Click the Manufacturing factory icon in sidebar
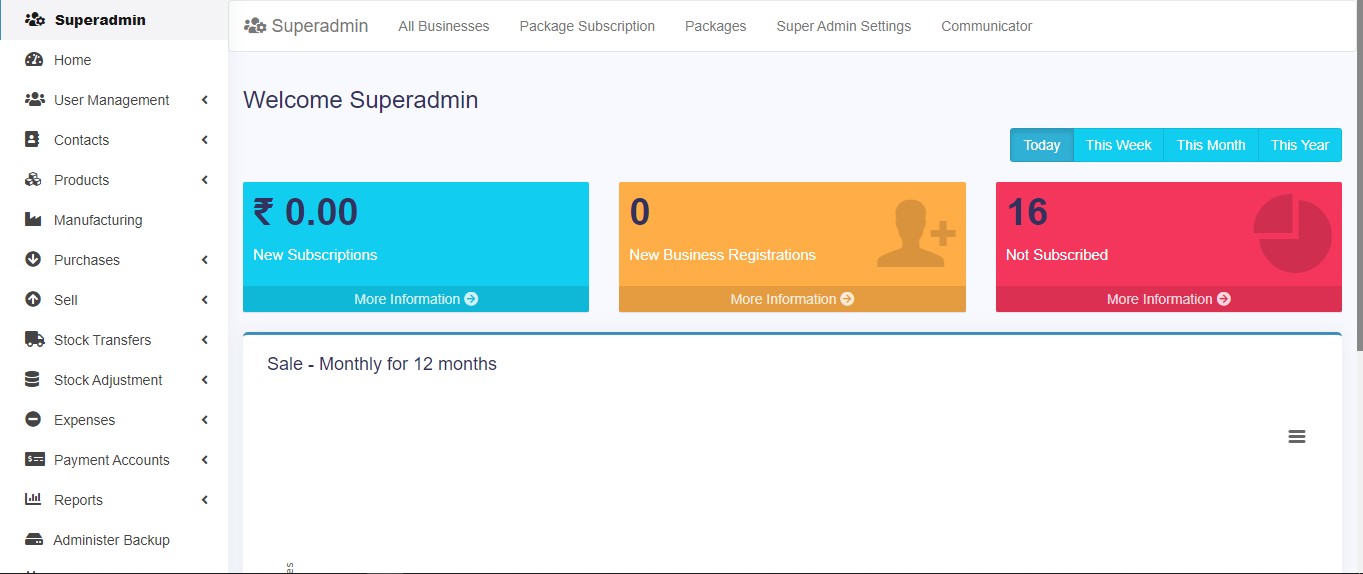The height and width of the screenshot is (574, 1363). (34, 220)
